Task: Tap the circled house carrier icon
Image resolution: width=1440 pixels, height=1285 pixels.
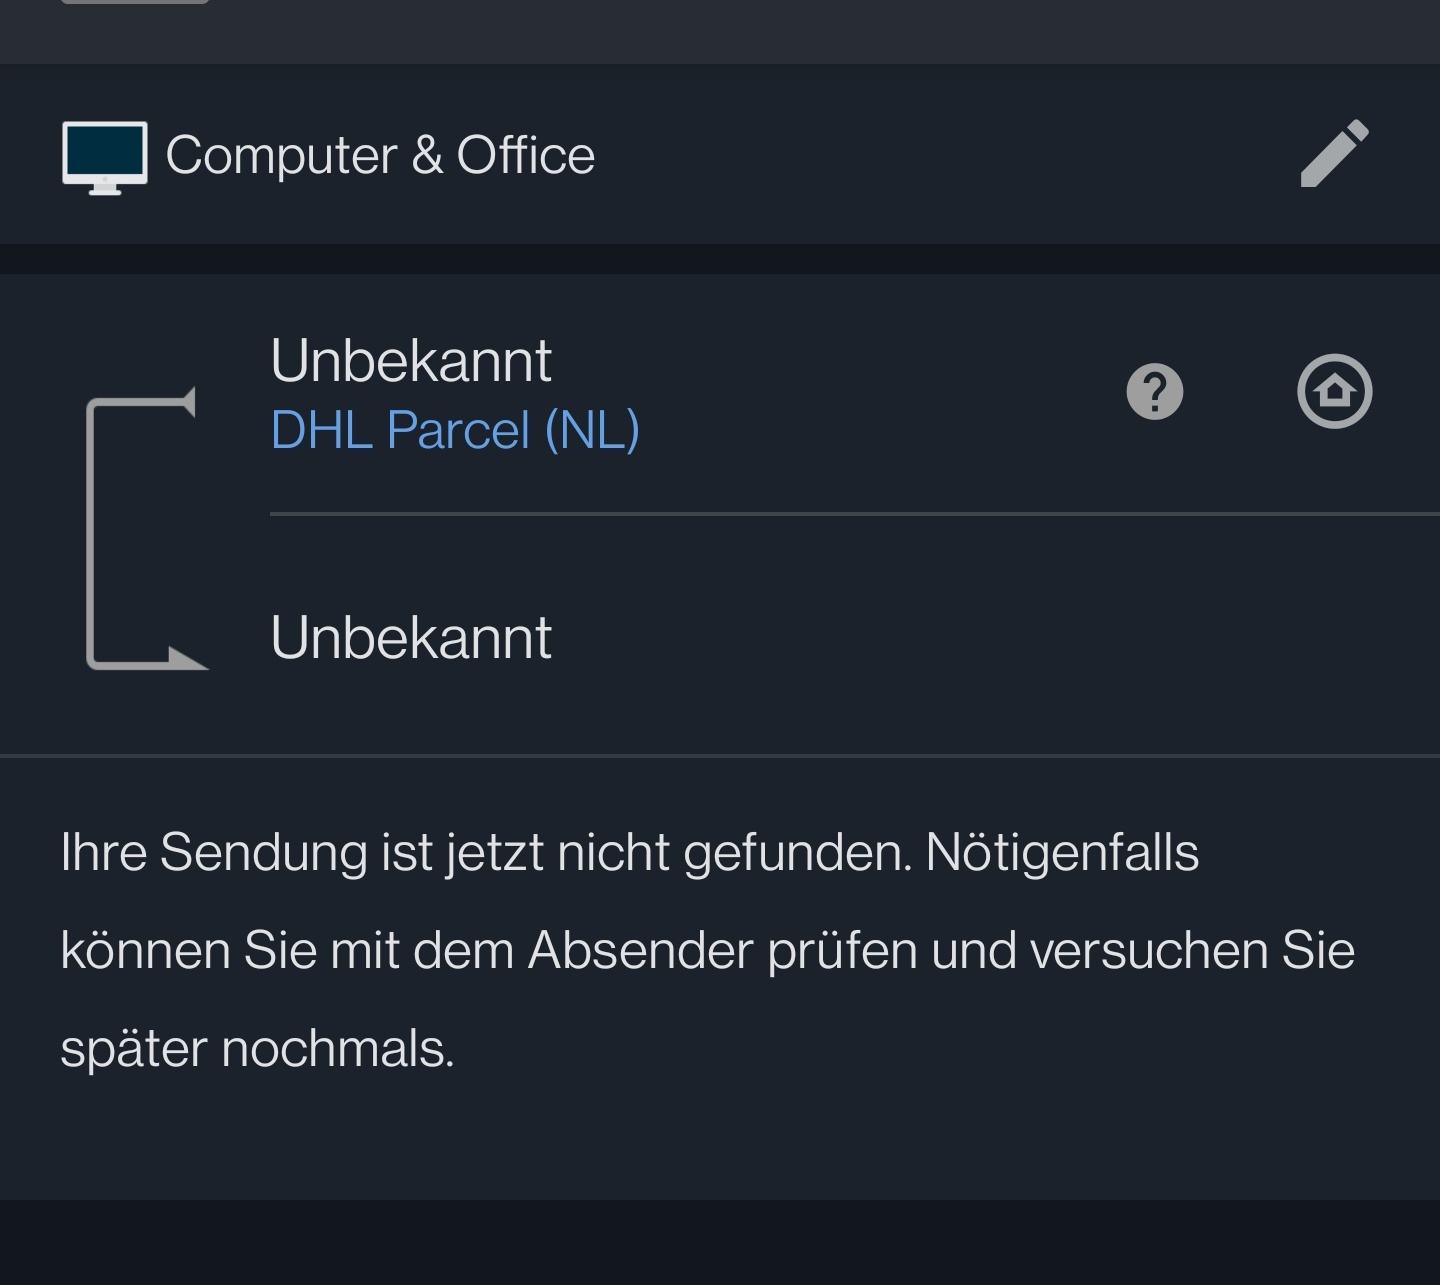Action: pyautogui.click(x=1335, y=391)
